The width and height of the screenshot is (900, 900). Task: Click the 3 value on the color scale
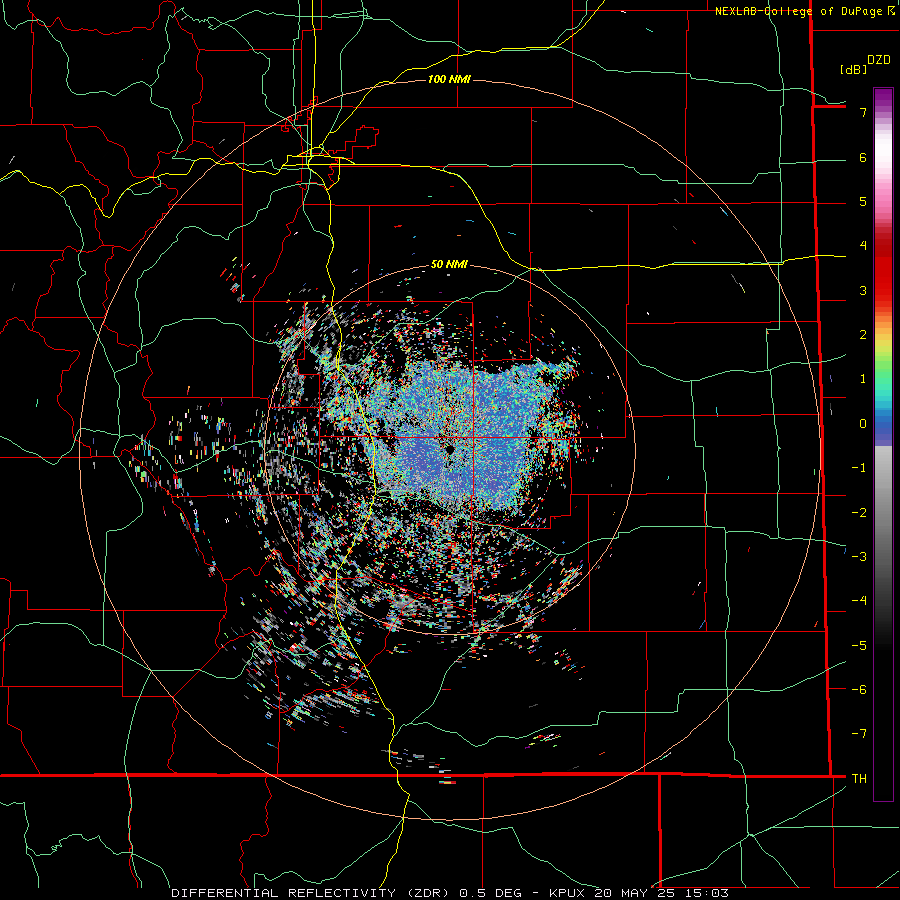tap(863, 290)
